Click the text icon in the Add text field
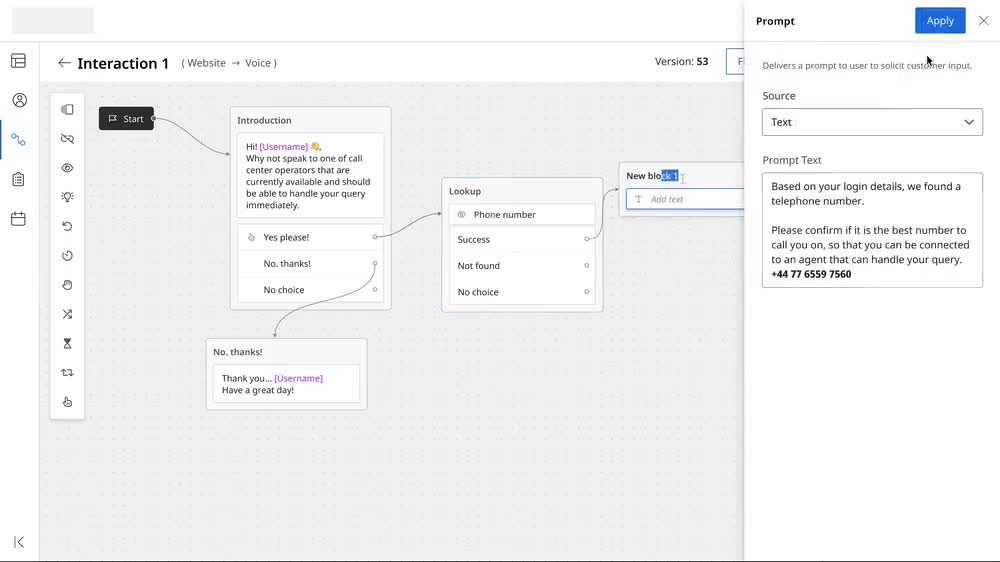The width and height of the screenshot is (1000, 562). 638,199
